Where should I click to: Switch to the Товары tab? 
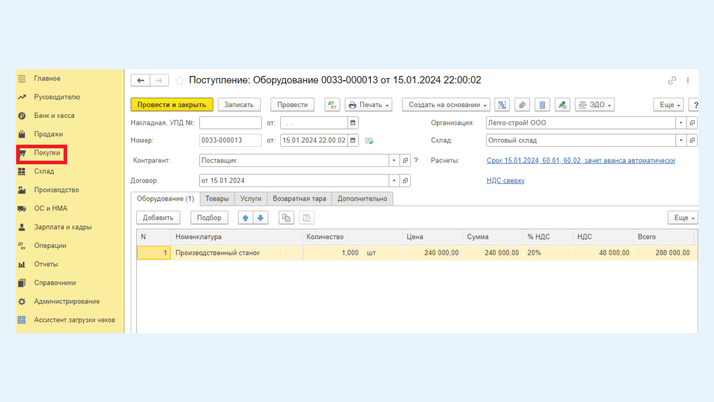point(217,199)
